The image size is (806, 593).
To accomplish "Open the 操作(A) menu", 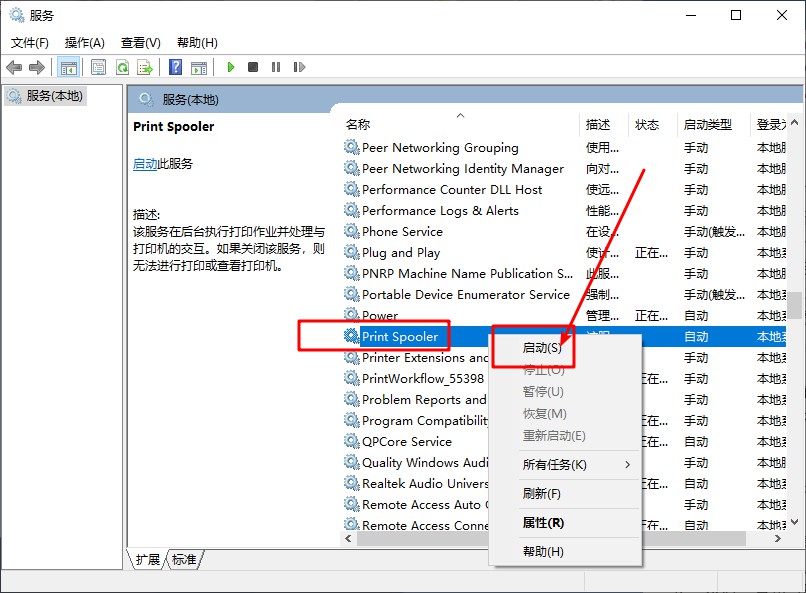I will [x=84, y=43].
